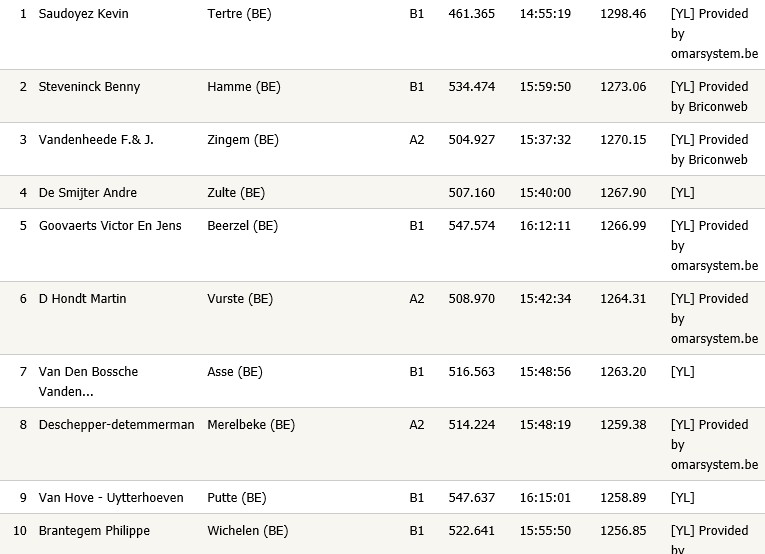Viewport: 765px width, 554px height.
Task: Click on De Smijter Andre
Action: click(x=87, y=193)
